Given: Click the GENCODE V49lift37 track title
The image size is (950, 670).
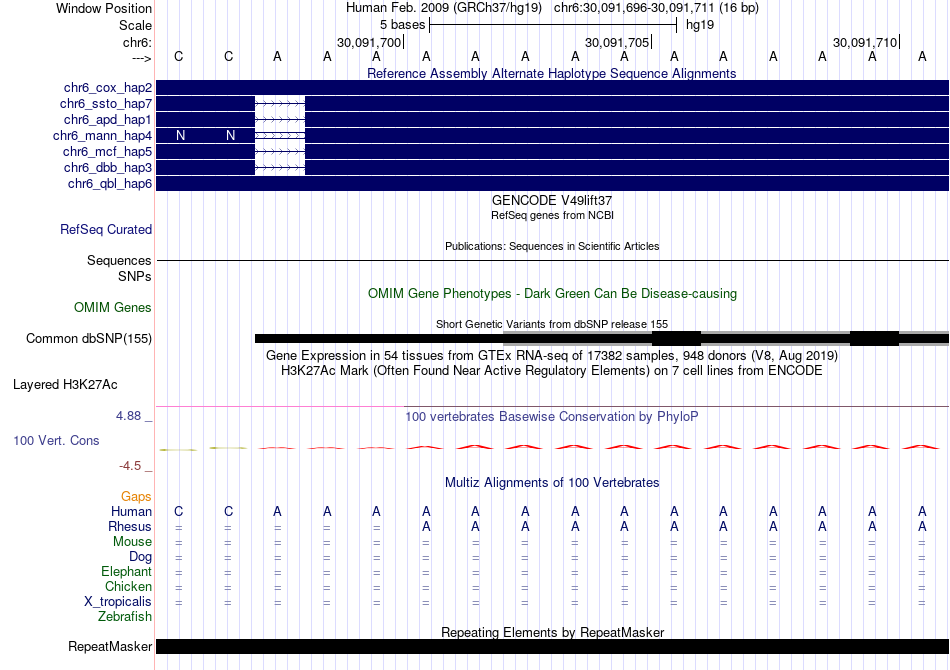Looking at the screenshot, I should coord(552,200).
